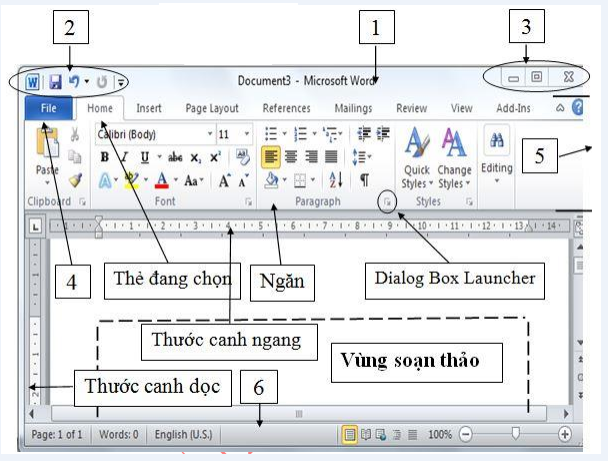Click the Bullets list icon
Image resolution: width=608 pixels, height=461 pixels.
[x=271, y=134]
